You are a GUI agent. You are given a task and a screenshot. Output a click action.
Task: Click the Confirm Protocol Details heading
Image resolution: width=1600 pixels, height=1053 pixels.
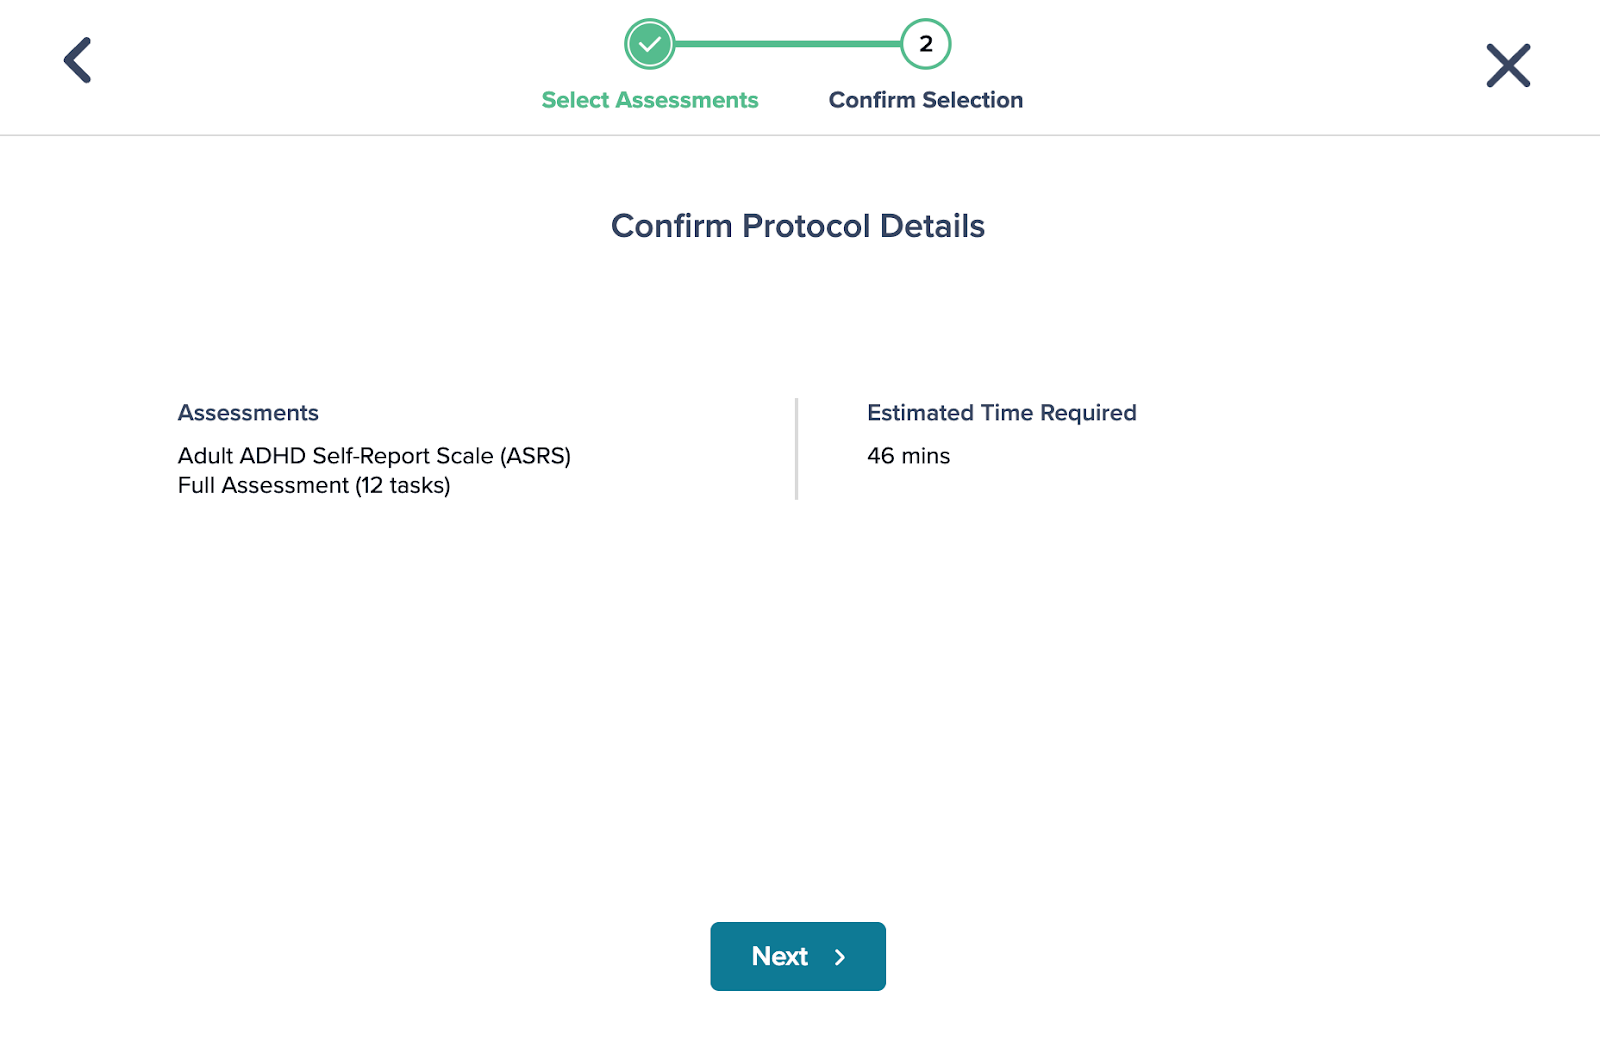pyautogui.click(x=798, y=226)
